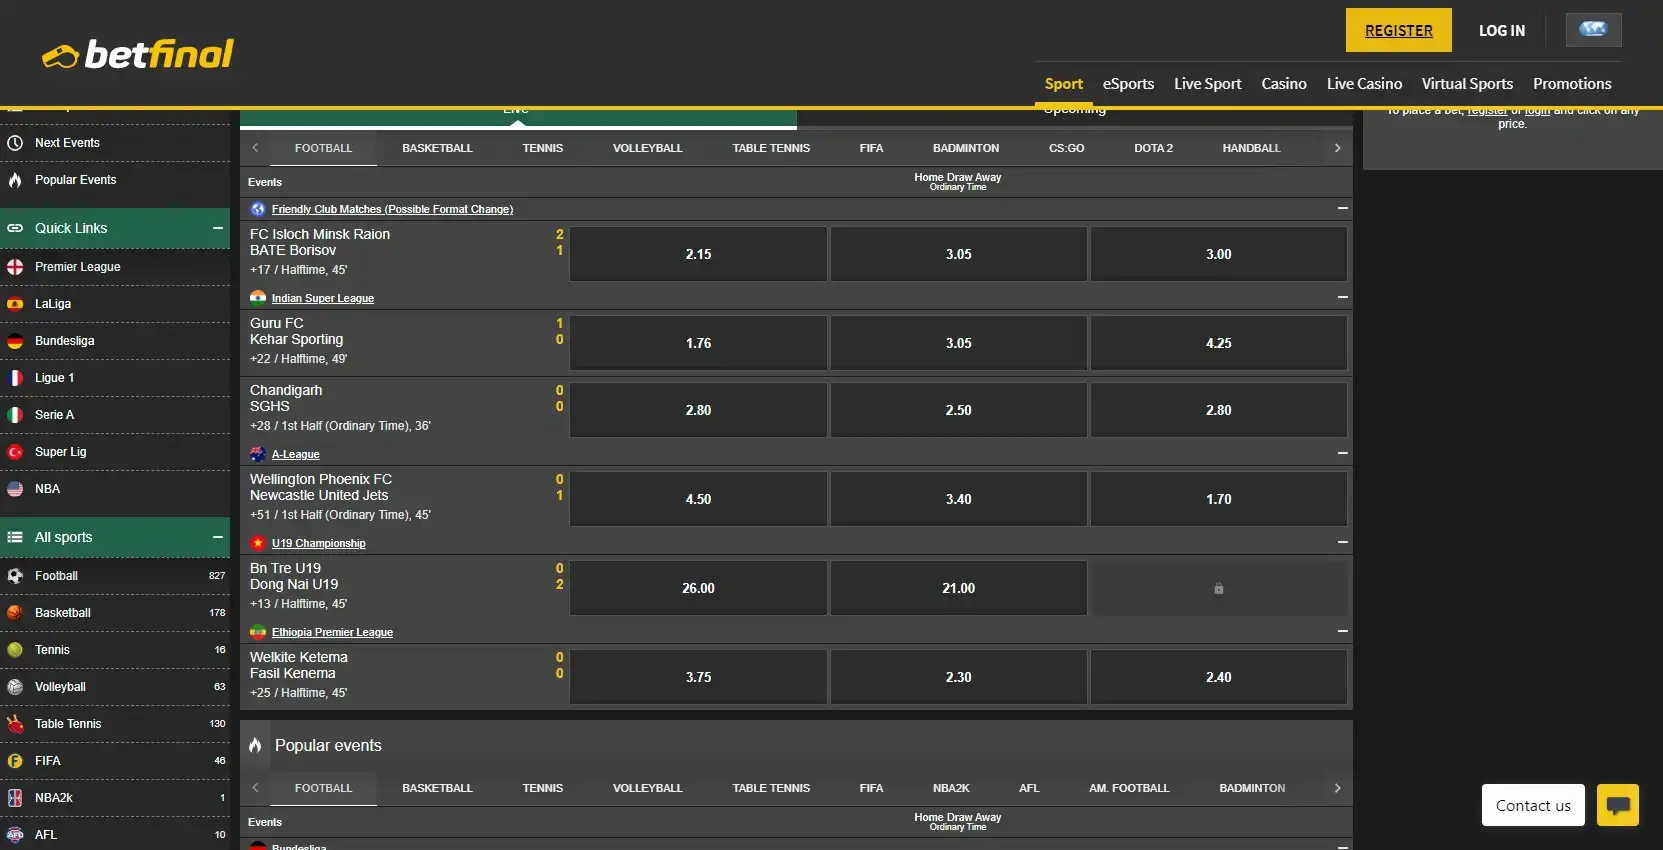Click the language flag selector icon
Viewport: 1663px width, 850px height.
point(1593,30)
